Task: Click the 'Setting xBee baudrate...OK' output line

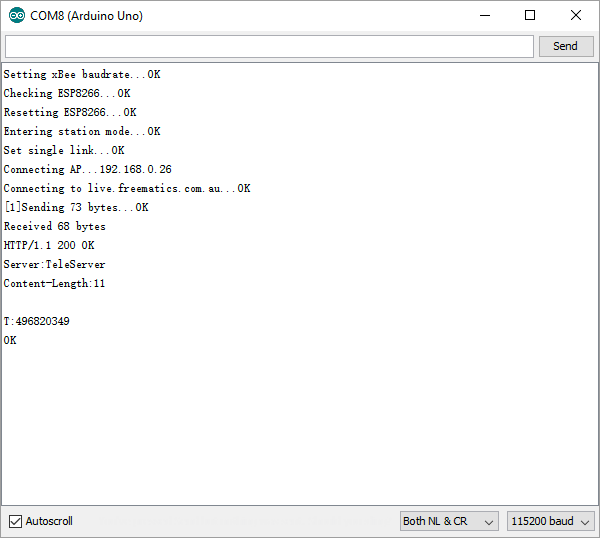Action: (82, 75)
